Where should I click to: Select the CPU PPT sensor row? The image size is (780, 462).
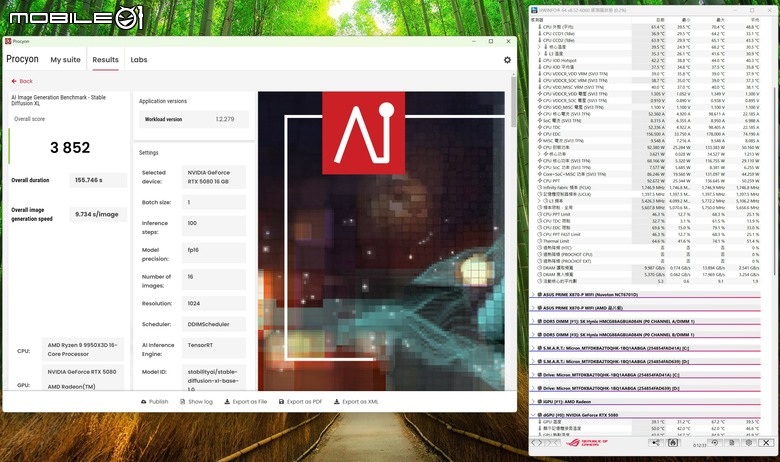[646, 181]
